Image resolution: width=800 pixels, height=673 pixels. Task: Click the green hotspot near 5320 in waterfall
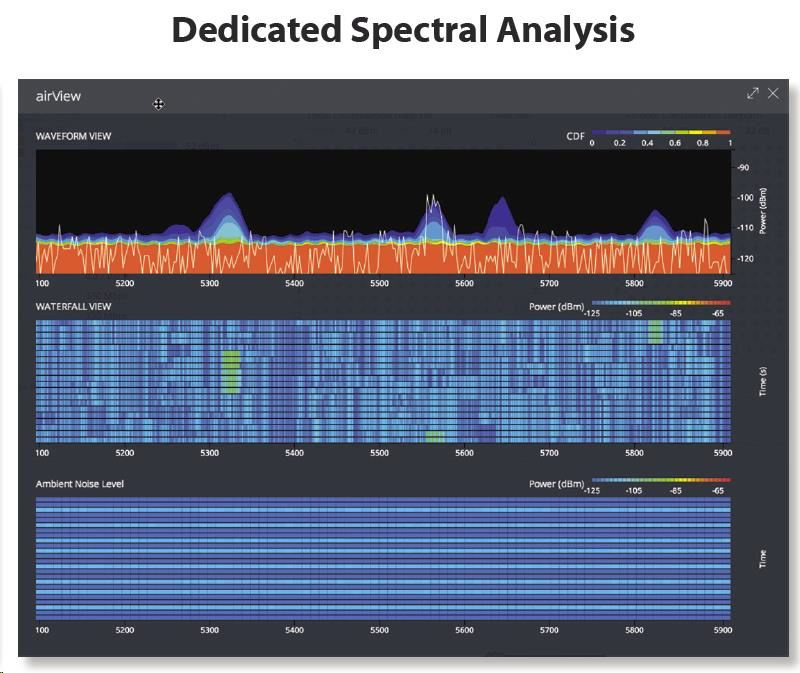(x=231, y=370)
